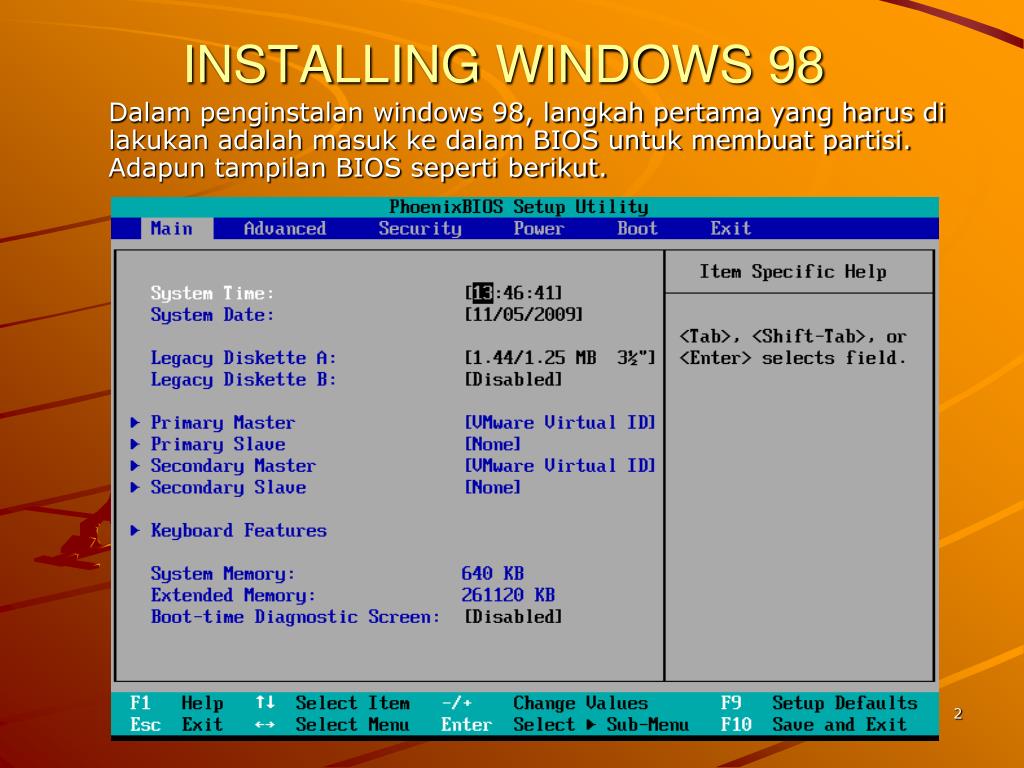The image size is (1024, 768).
Task: Click the PhoenixBIOS Setup Utility title
Action: pos(519,207)
